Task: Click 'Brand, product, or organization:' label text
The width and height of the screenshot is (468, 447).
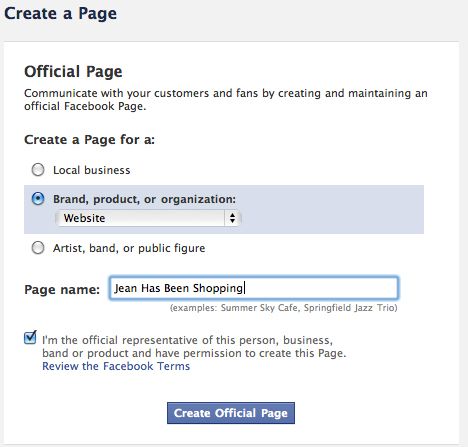Action: pyautogui.click(x=144, y=199)
